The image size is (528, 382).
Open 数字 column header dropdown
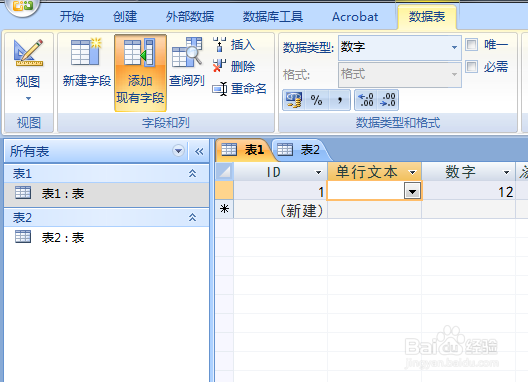(506, 173)
